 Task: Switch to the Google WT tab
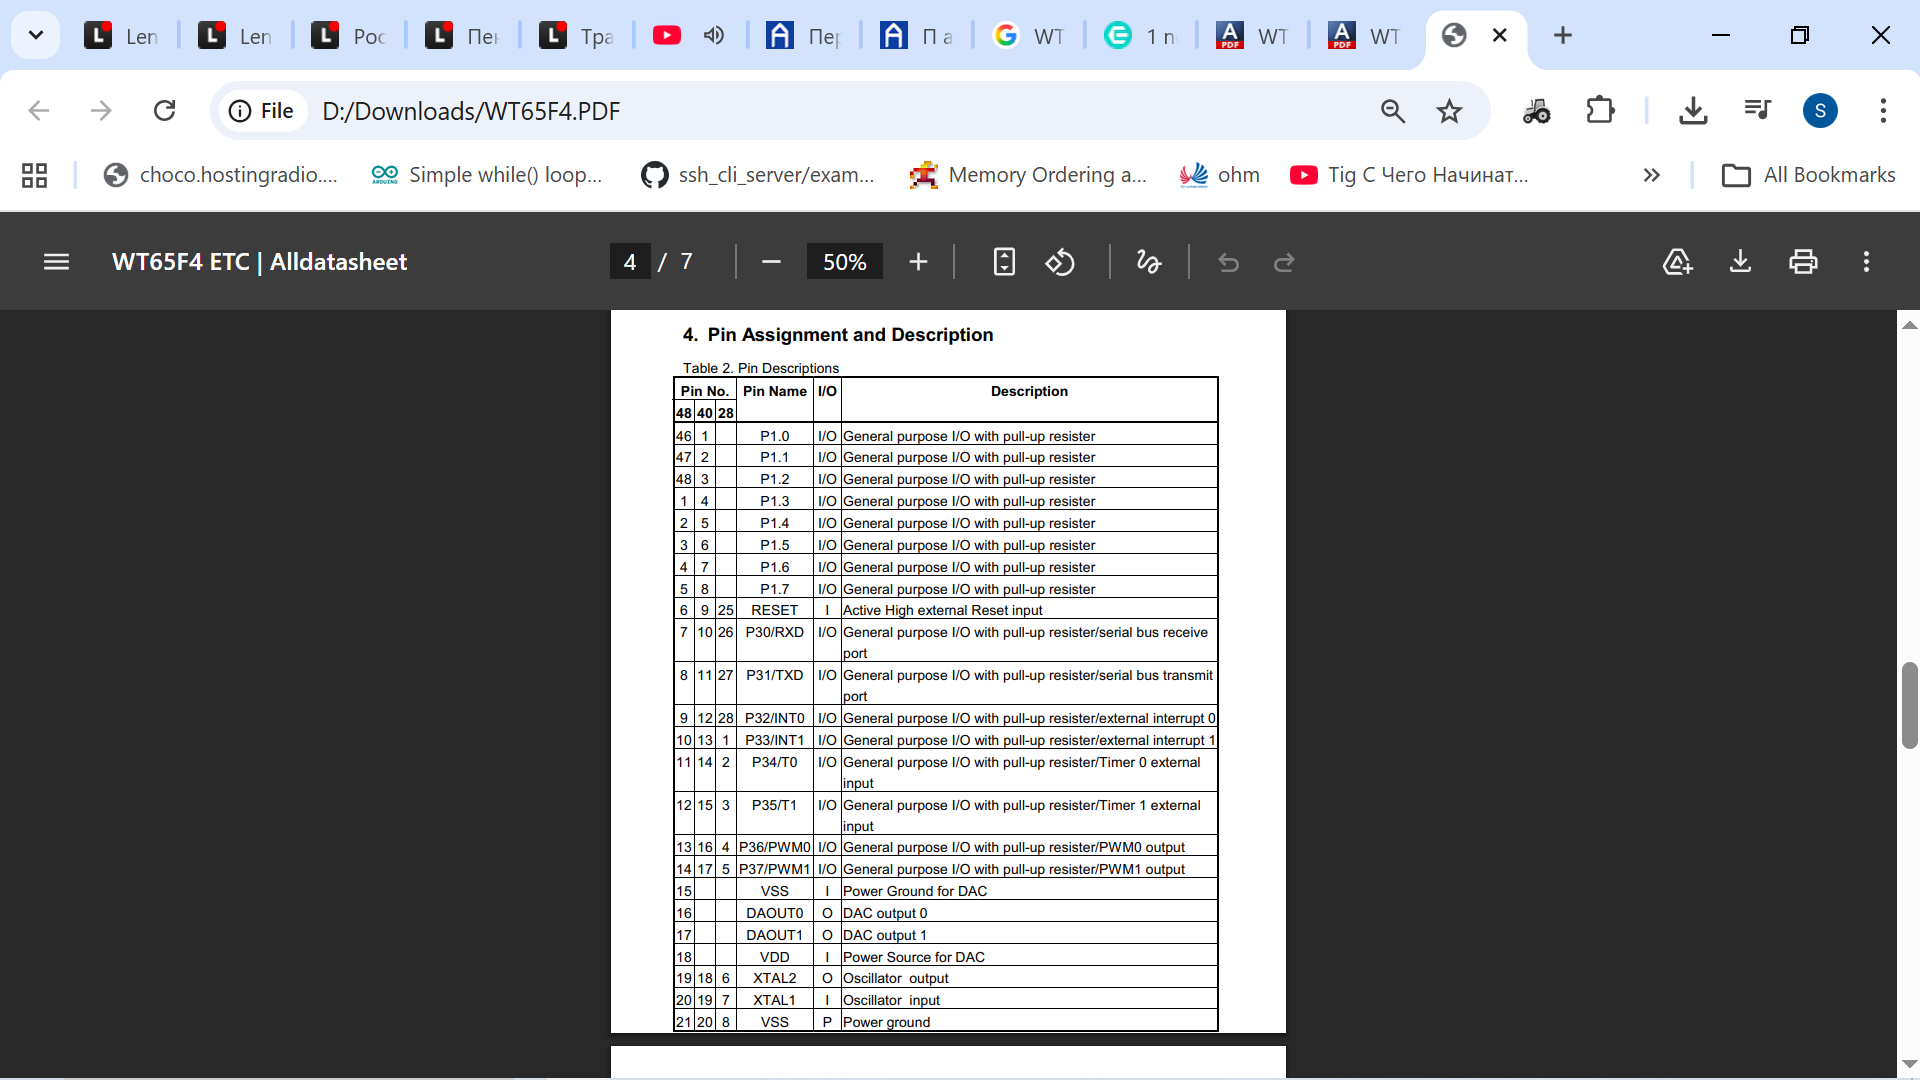(1030, 36)
